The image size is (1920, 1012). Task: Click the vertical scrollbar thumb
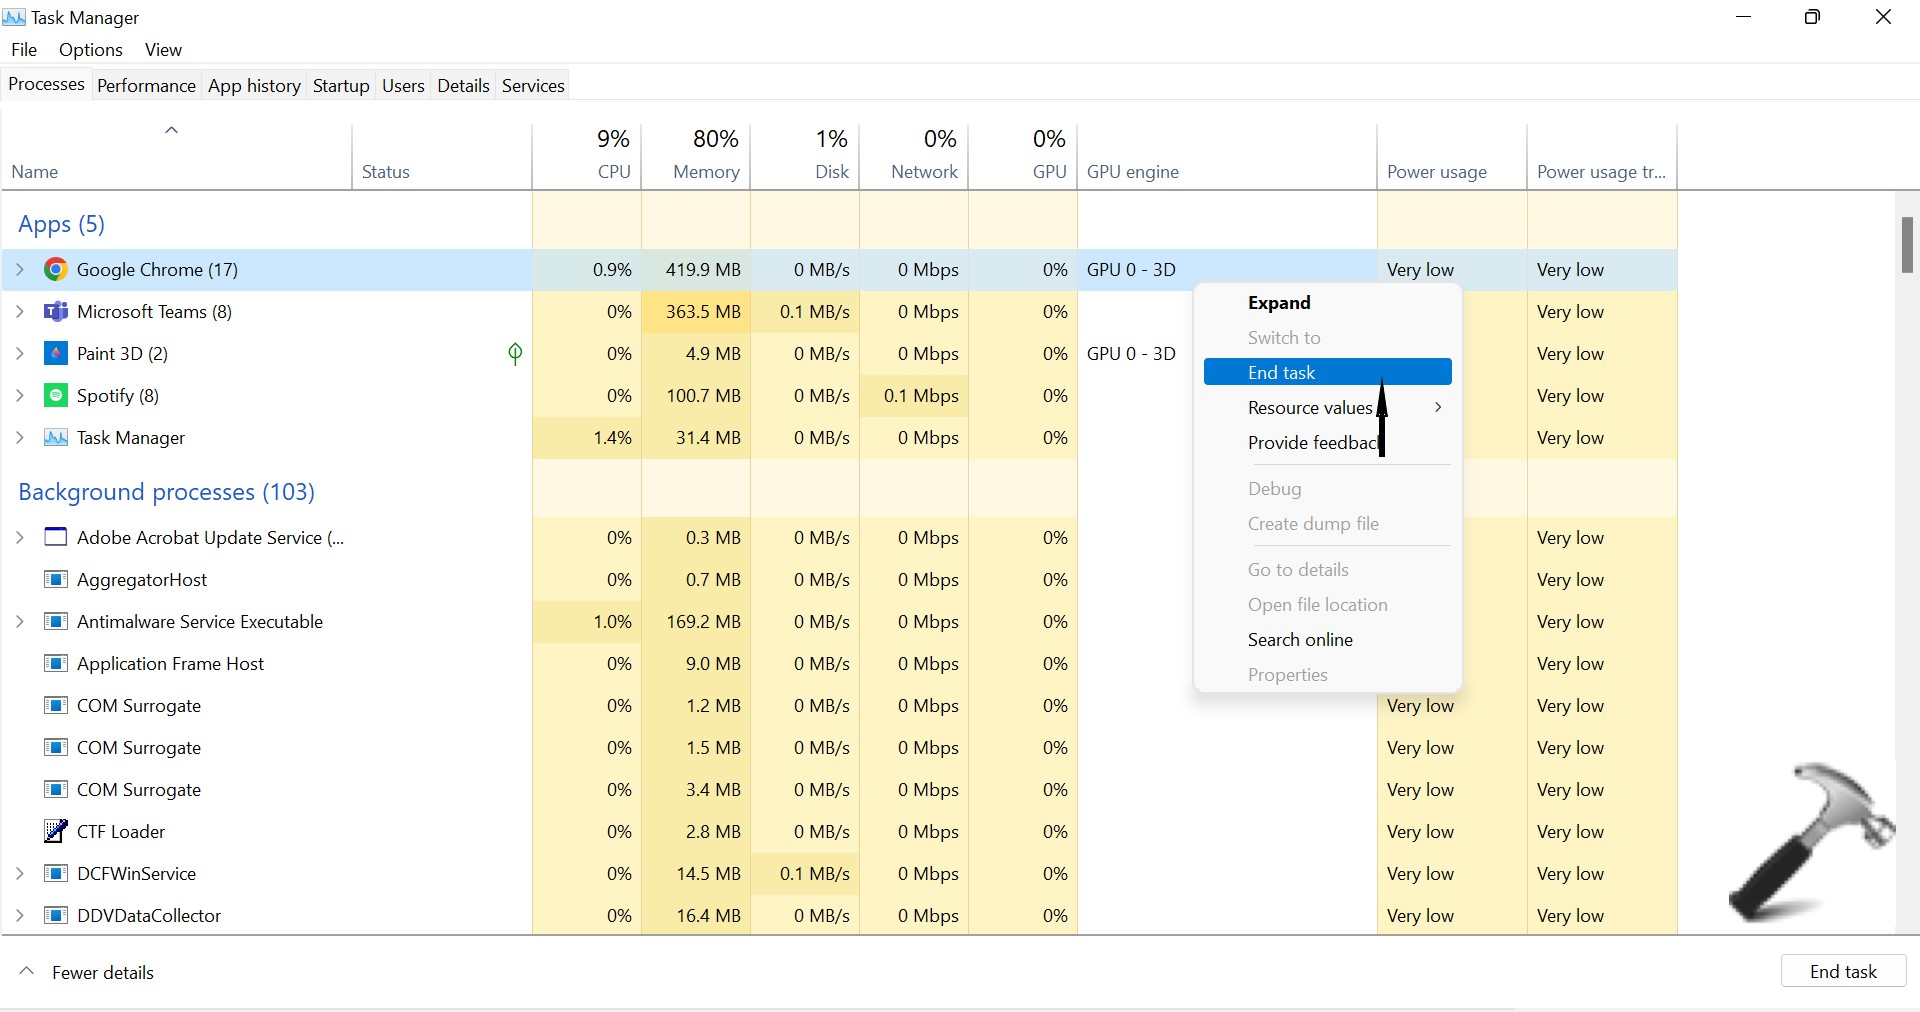tap(1907, 245)
